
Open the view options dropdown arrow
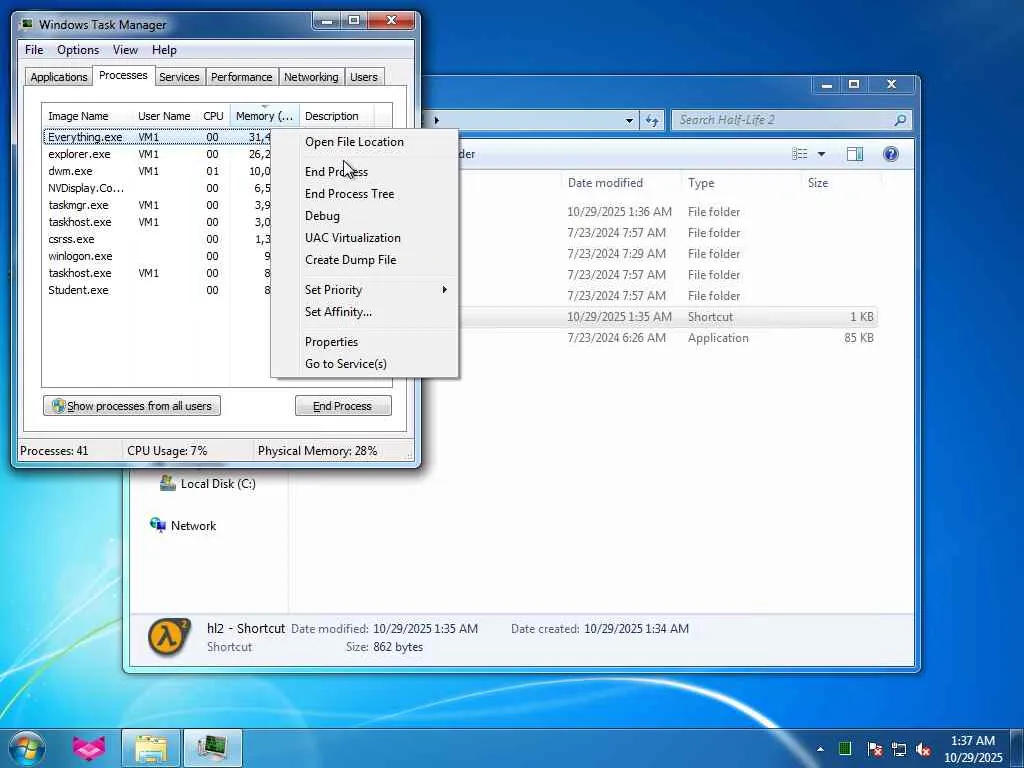[x=821, y=154]
